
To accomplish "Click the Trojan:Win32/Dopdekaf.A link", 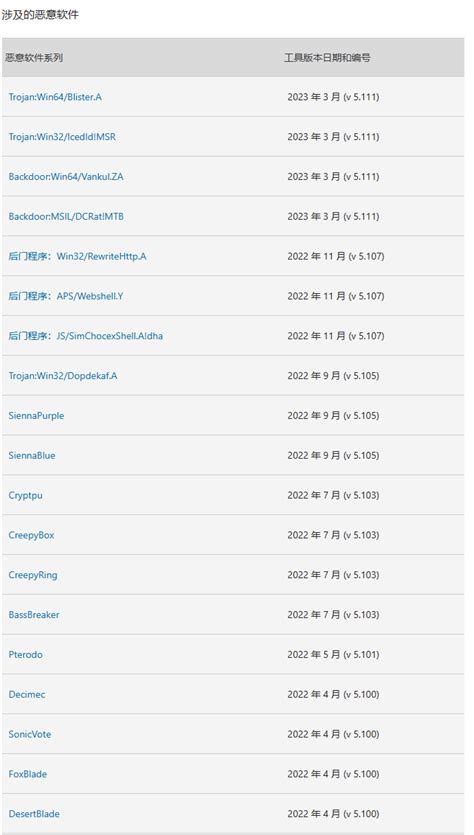I will (x=63, y=375).
